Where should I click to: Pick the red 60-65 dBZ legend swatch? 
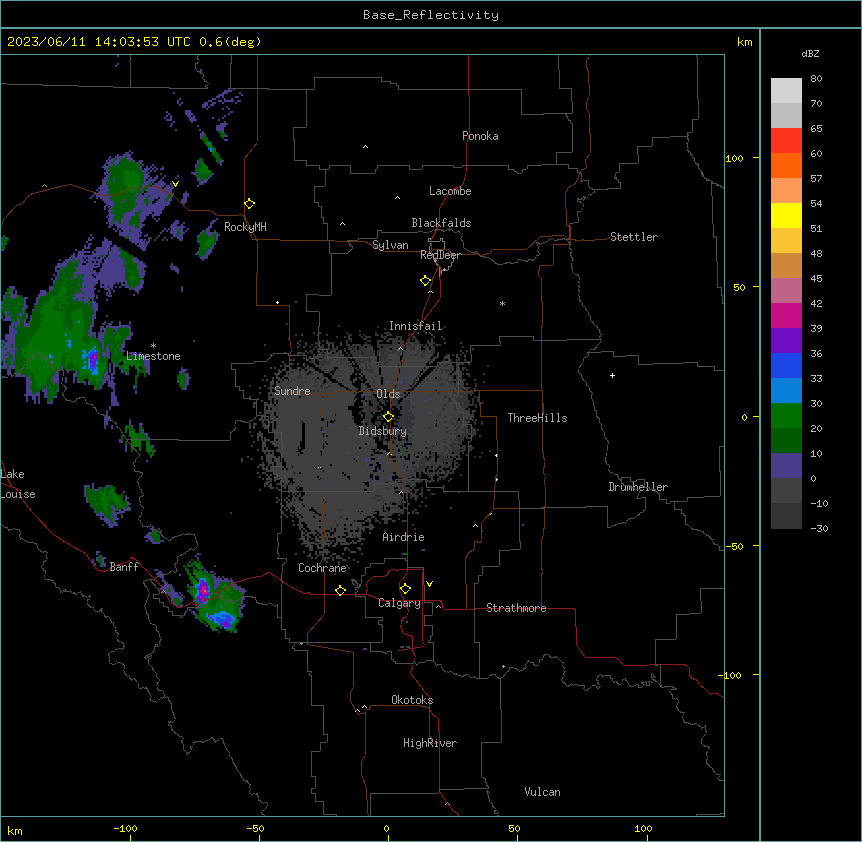(x=786, y=141)
